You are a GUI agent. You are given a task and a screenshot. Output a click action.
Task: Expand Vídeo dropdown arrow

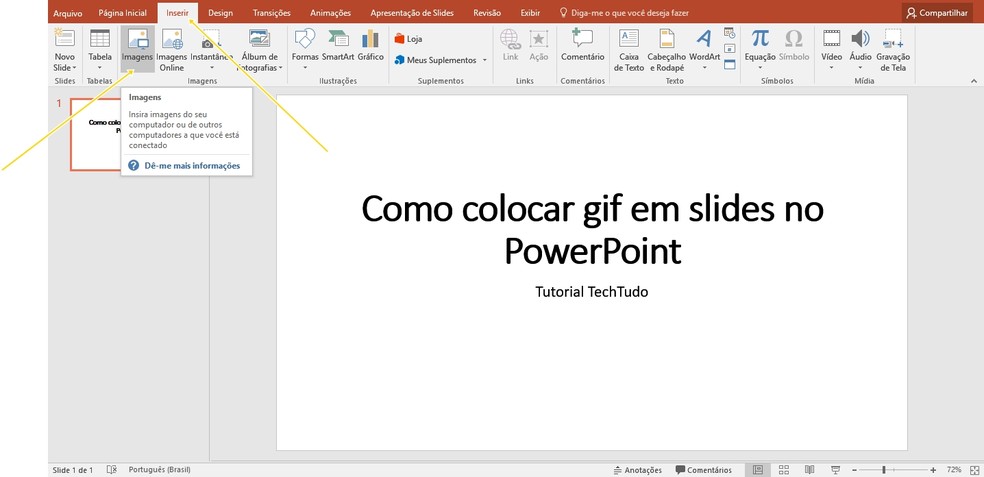click(832, 68)
